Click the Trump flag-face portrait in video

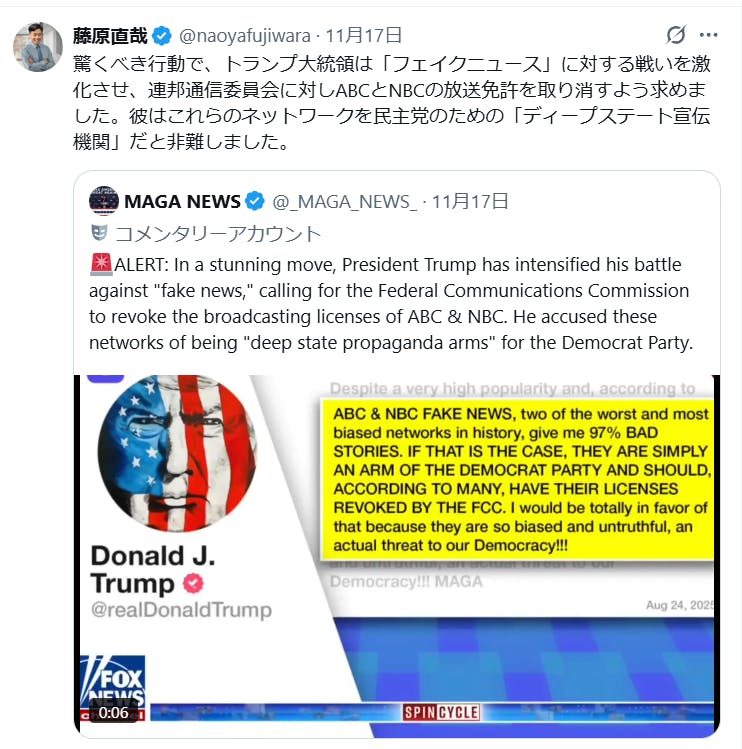pyautogui.click(x=177, y=453)
